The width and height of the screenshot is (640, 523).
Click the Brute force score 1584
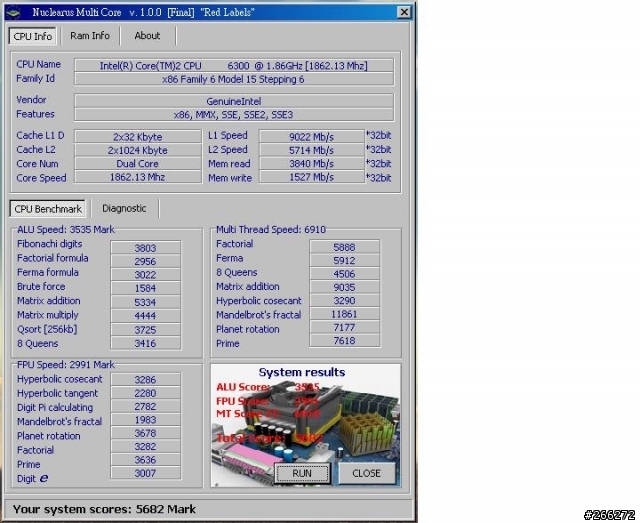[145, 288]
